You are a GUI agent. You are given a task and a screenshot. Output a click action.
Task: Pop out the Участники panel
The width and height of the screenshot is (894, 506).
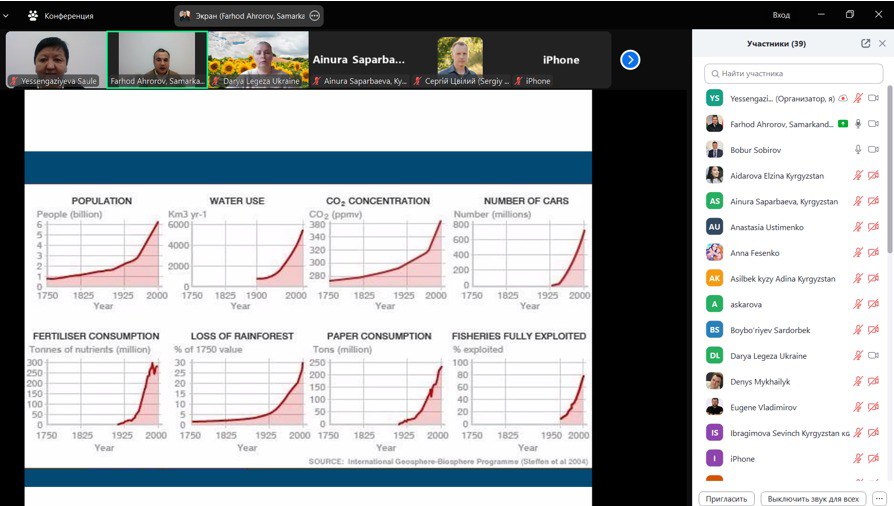(x=865, y=43)
